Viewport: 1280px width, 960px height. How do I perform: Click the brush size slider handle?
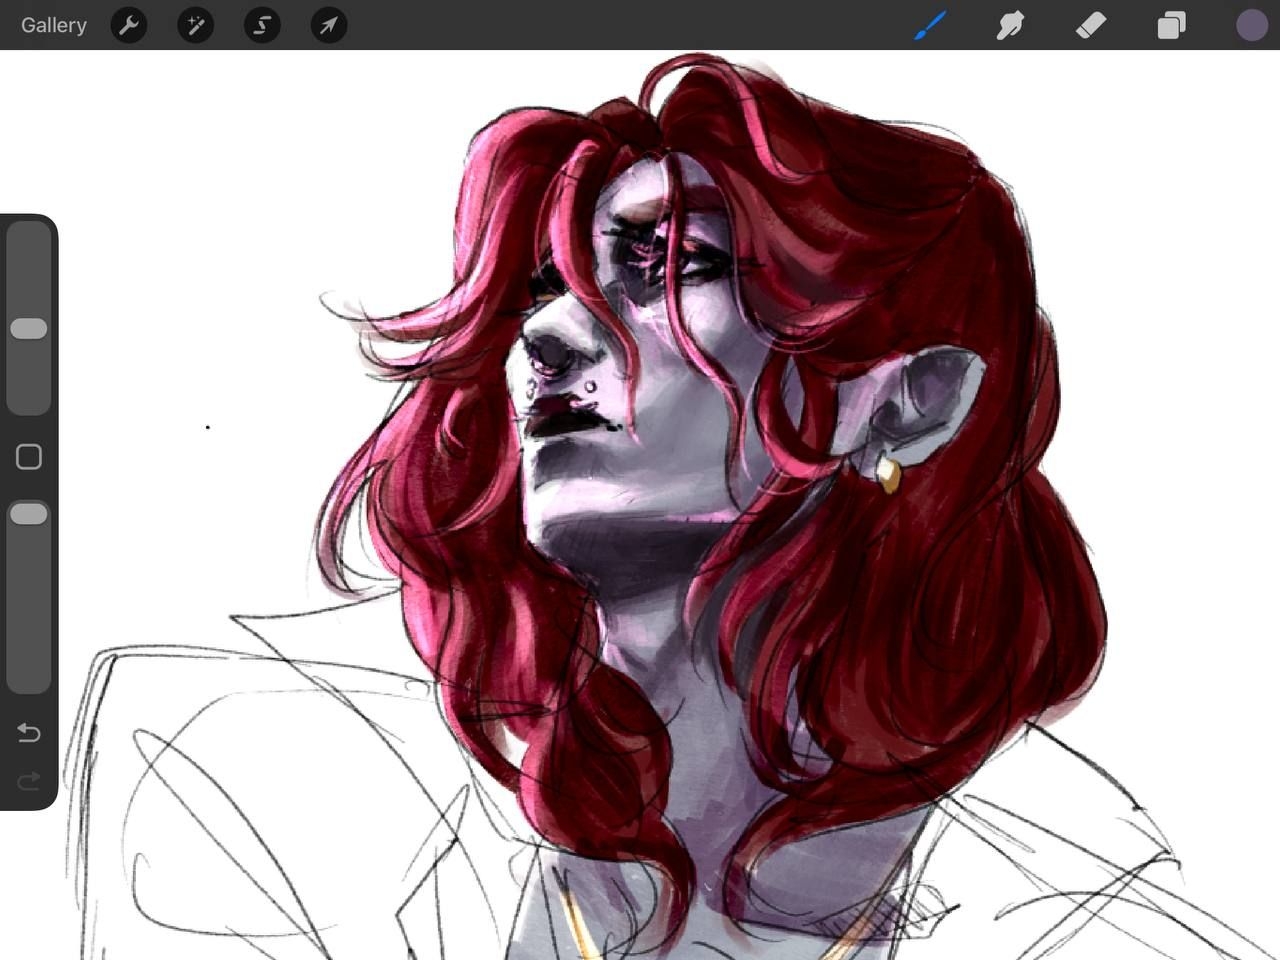coord(29,329)
